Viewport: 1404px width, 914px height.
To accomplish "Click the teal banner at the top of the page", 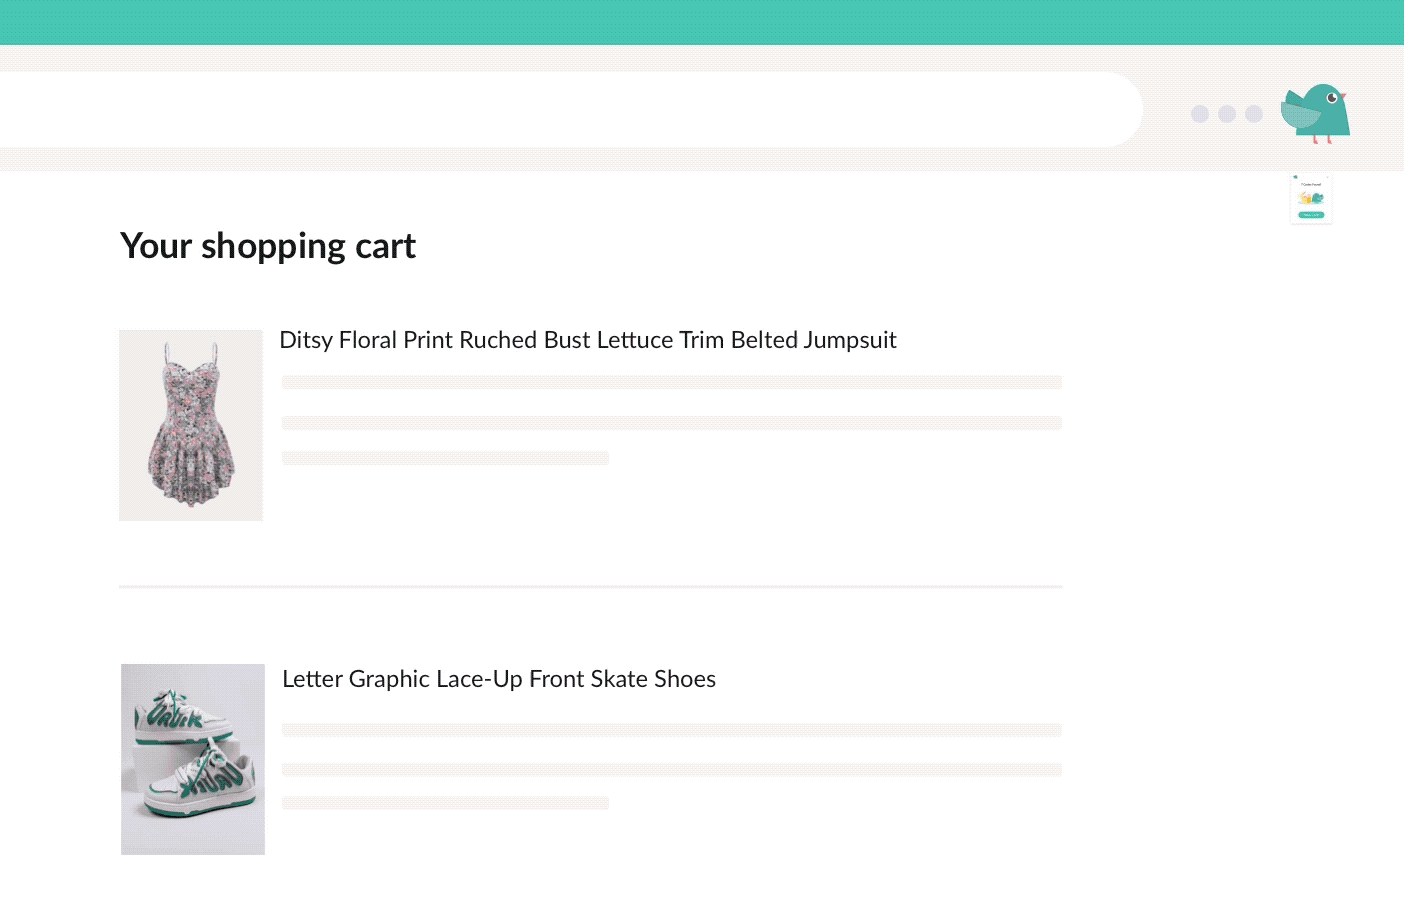I will pos(702,22).
